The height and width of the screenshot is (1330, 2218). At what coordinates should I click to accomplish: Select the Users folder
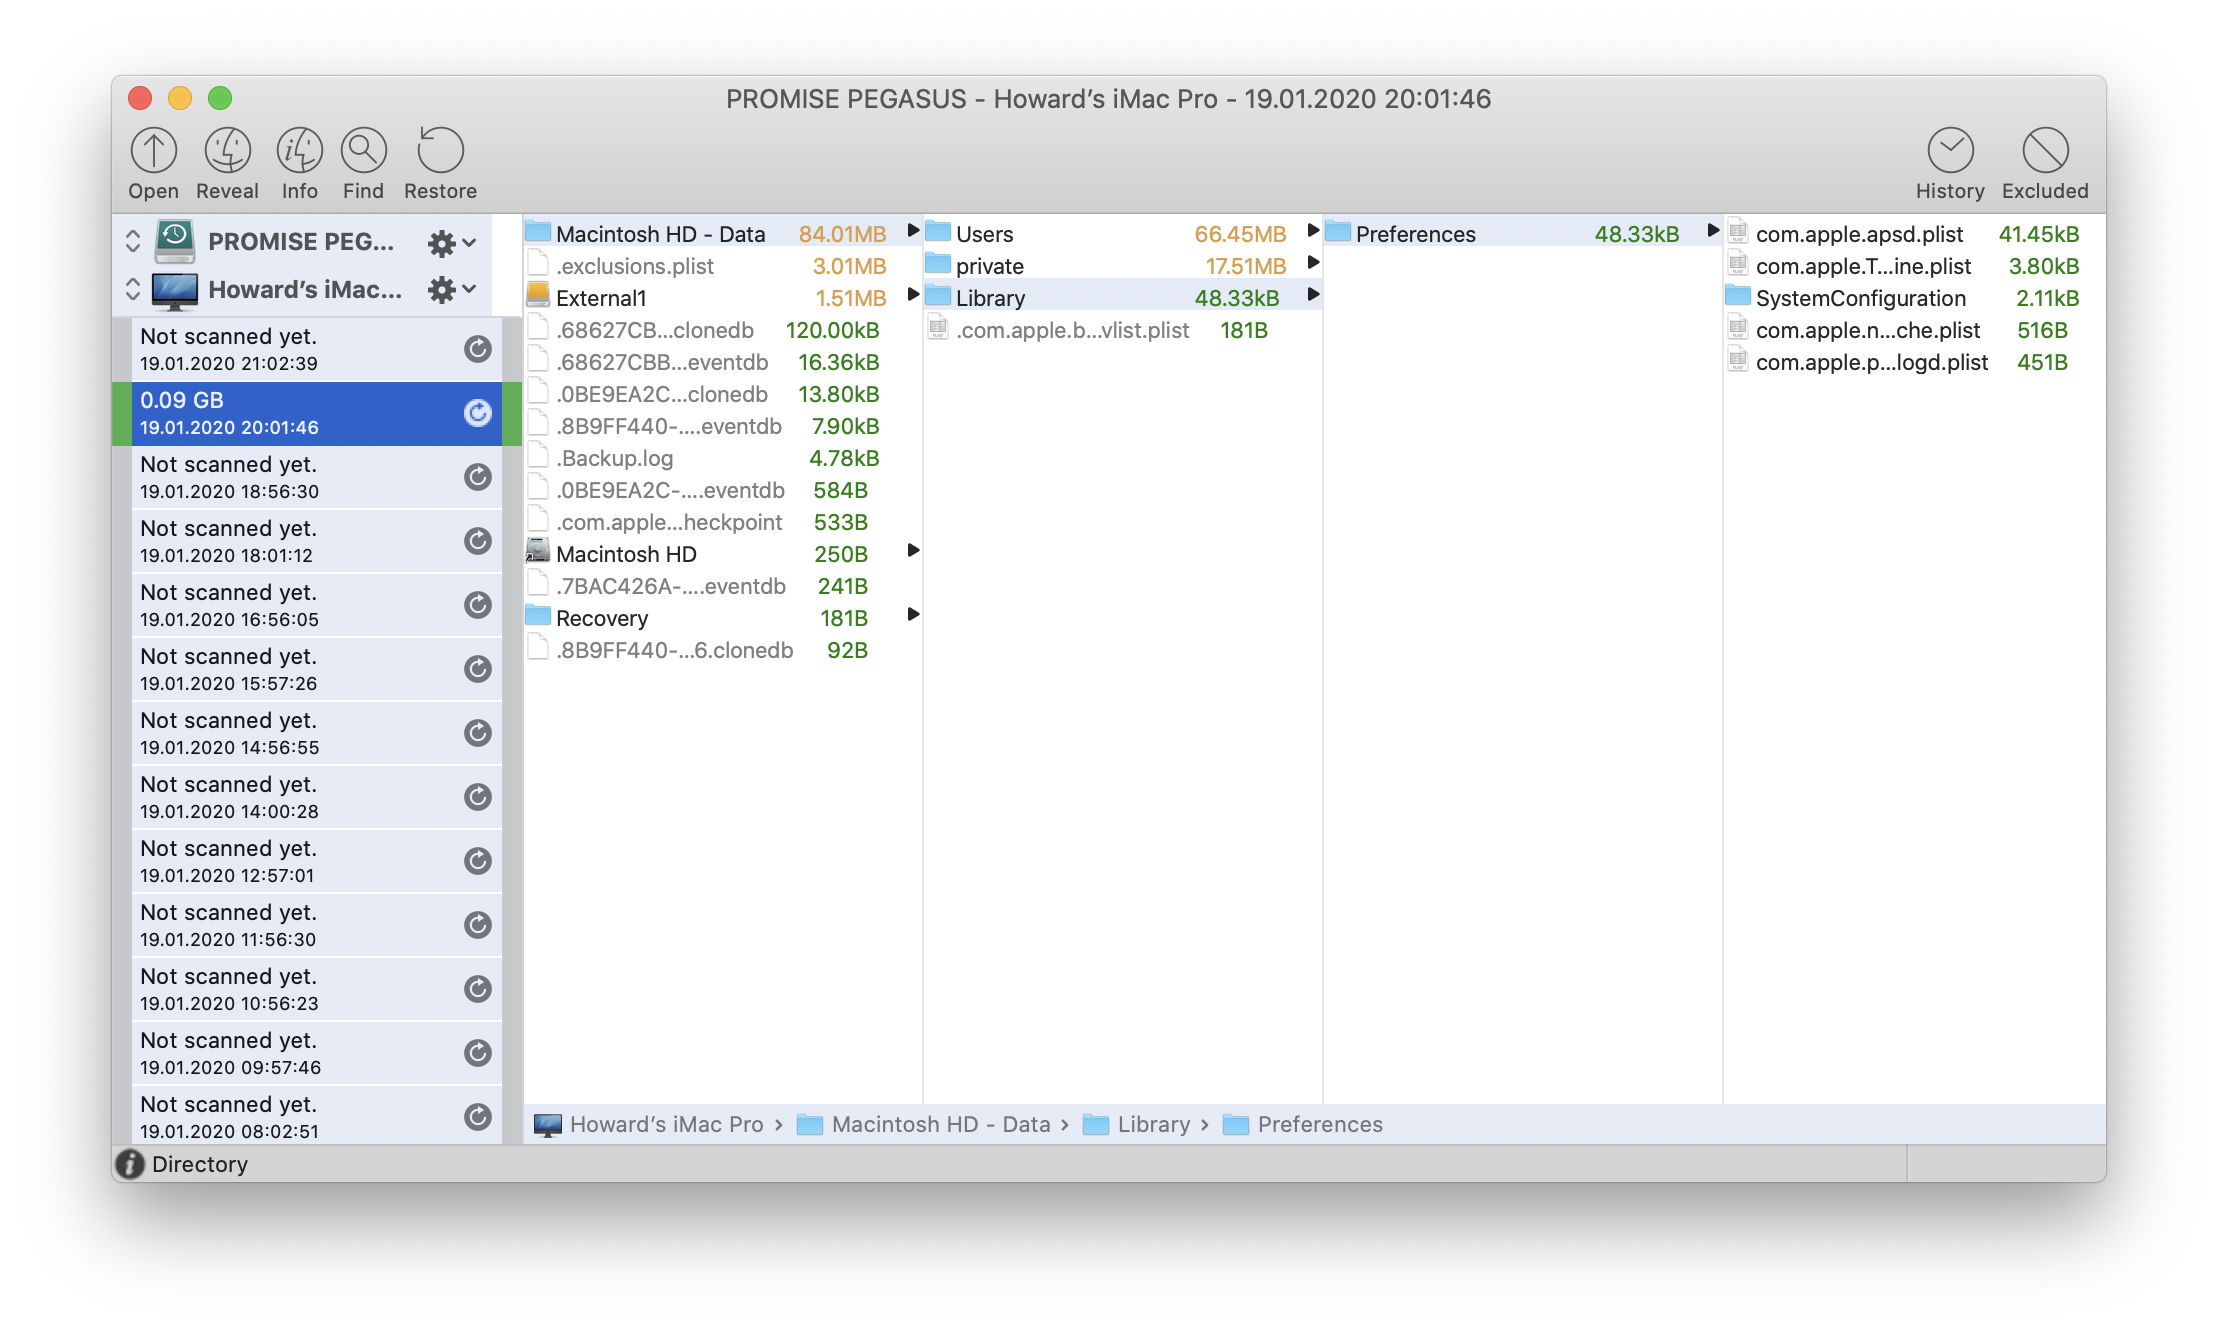984,234
